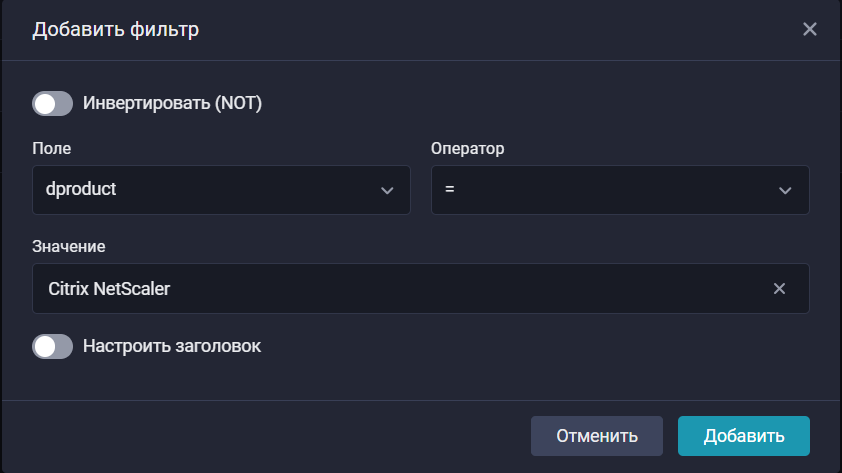
Task: Clear the Citrix NetScaler value
Action: coord(779,289)
